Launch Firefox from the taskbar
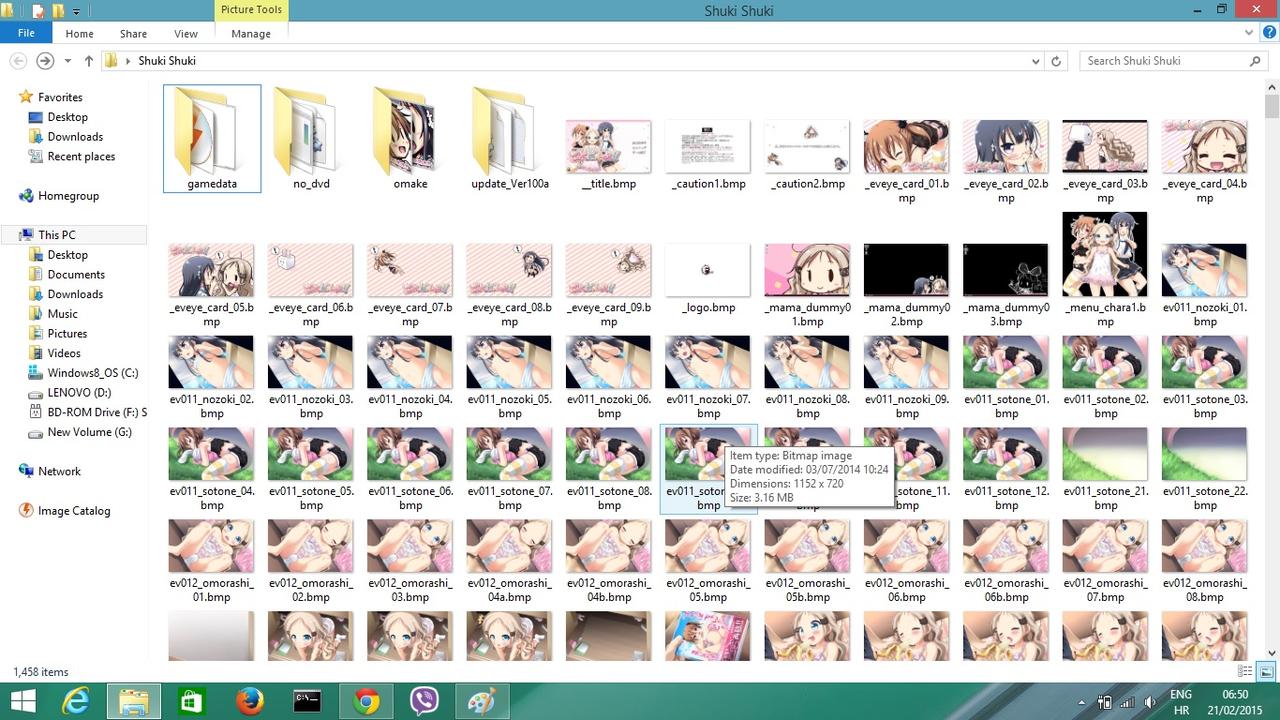This screenshot has height=720, width=1280. (249, 702)
